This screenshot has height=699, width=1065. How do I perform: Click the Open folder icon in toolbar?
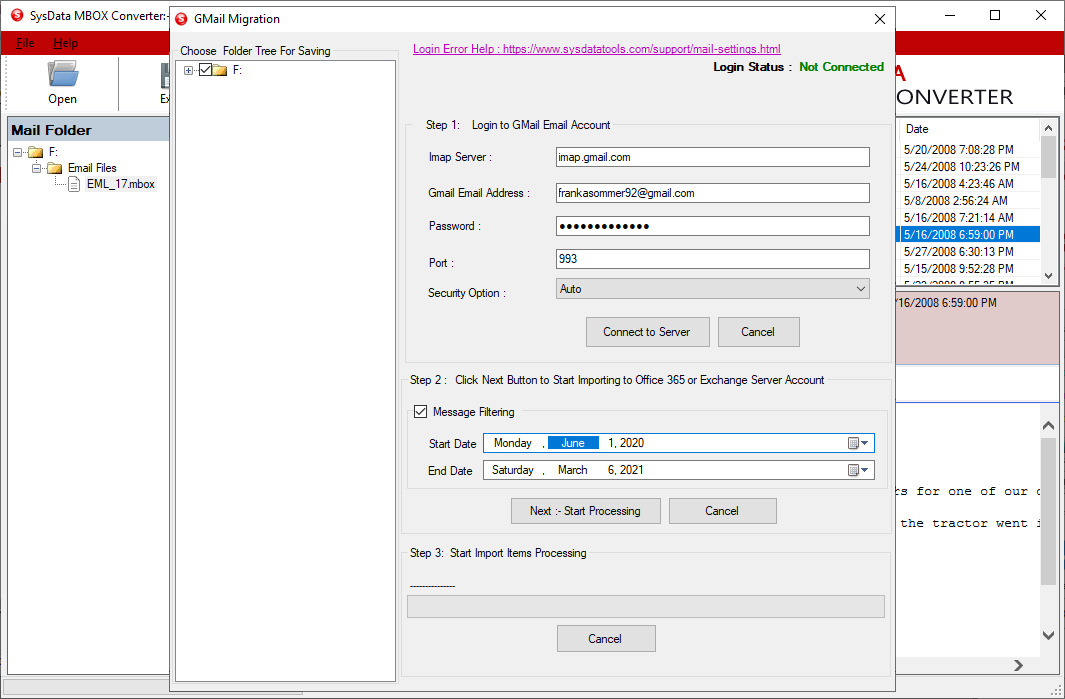(62, 74)
